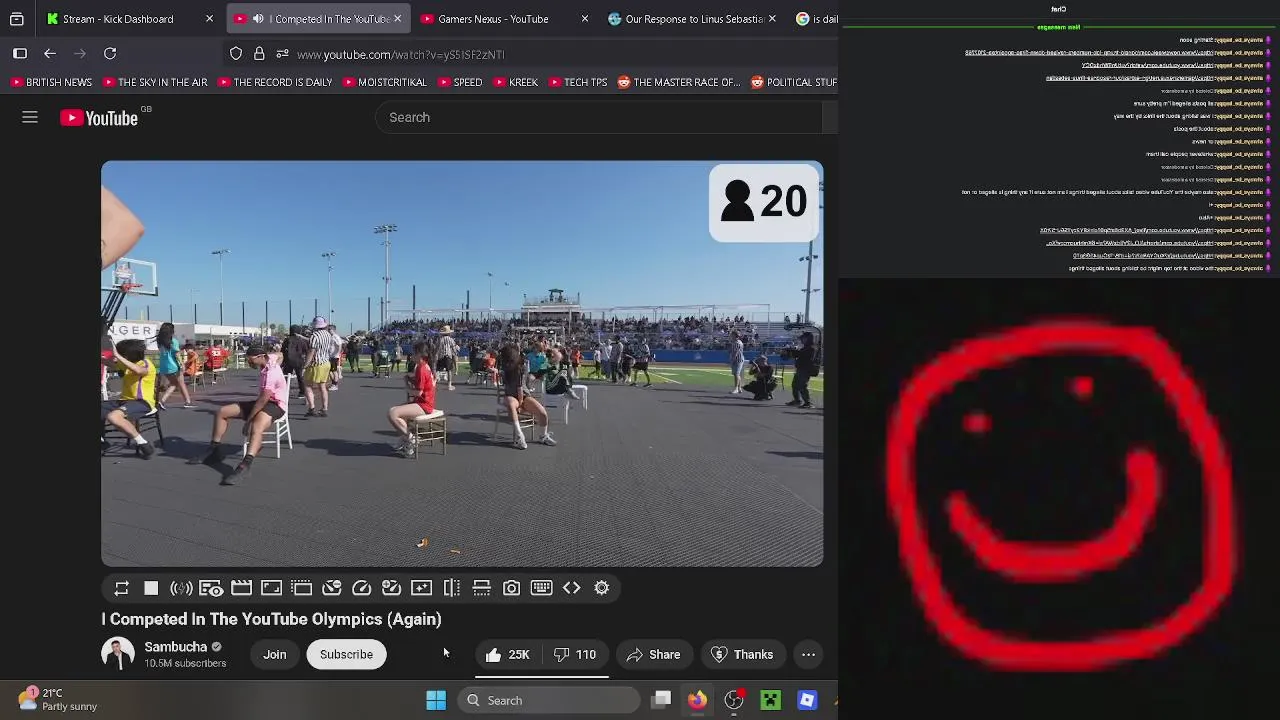Click the video player frame
Screen dimensions: 1280x720
click(462, 364)
